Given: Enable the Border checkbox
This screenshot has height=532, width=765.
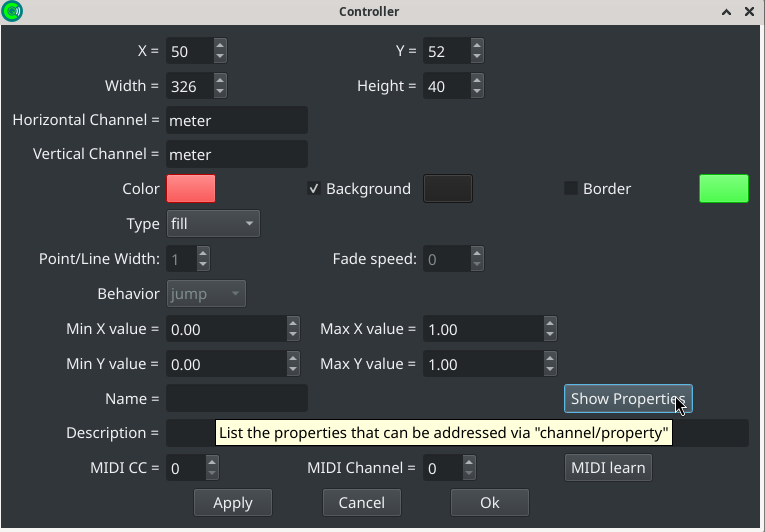Looking at the screenshot, I should [x=571, y=188].
